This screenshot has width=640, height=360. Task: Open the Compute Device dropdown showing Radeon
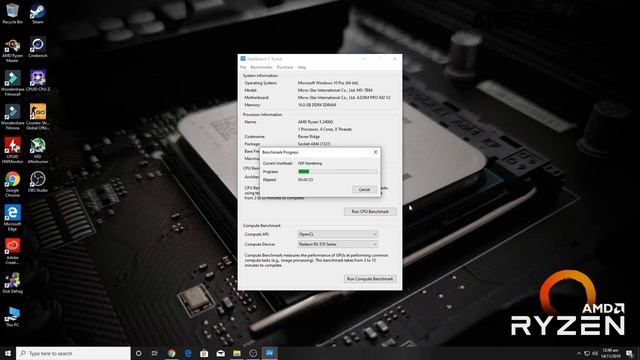338,244
